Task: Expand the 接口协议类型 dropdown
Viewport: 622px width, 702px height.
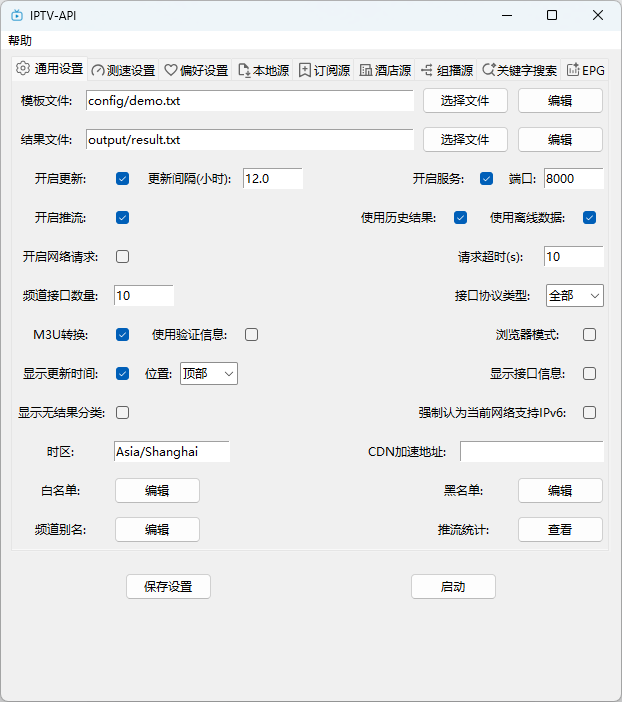Action: [x=575, y=295]
